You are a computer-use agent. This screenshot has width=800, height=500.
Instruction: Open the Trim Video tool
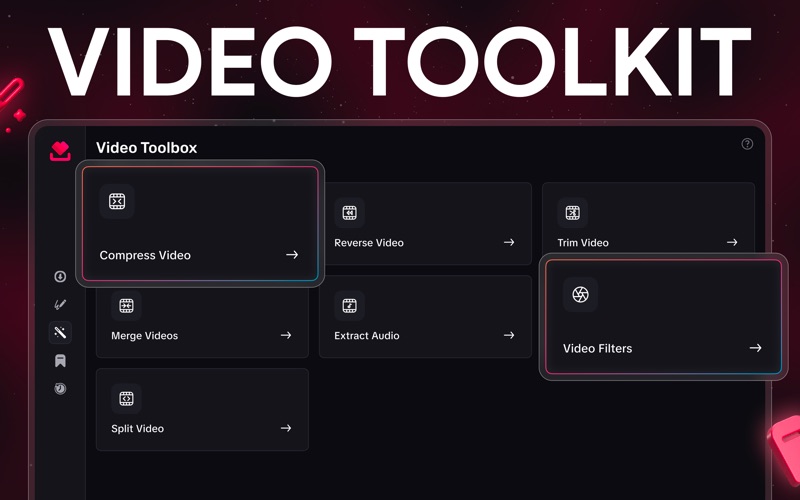click(648, 218)
